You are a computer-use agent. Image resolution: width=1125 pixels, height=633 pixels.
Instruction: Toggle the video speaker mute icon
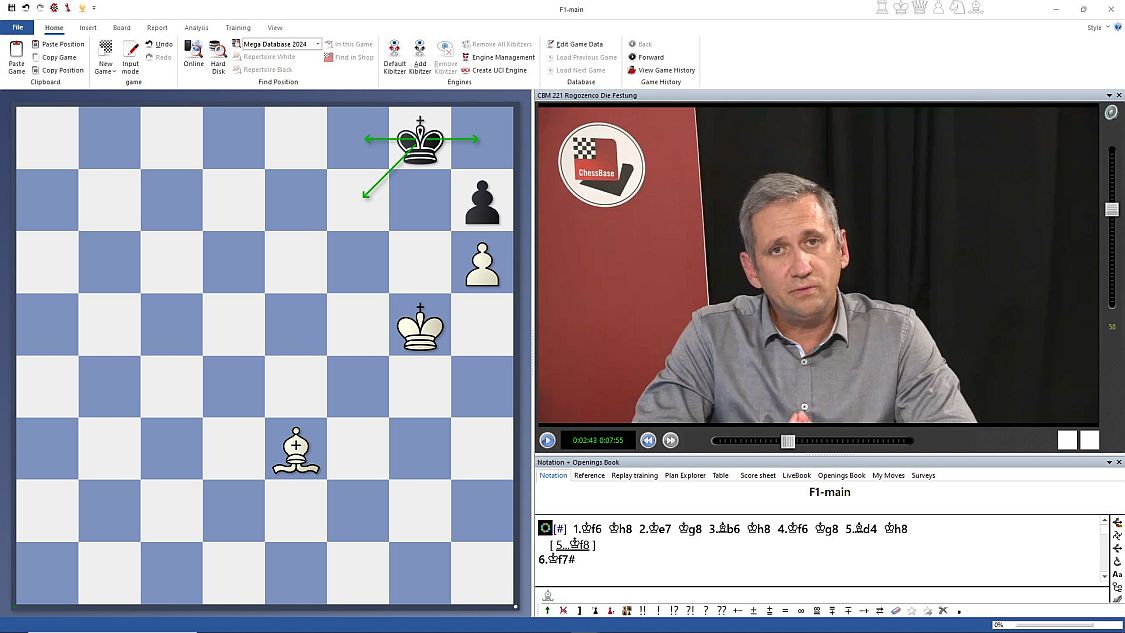pyautogui.click(x=1111, y=113)
